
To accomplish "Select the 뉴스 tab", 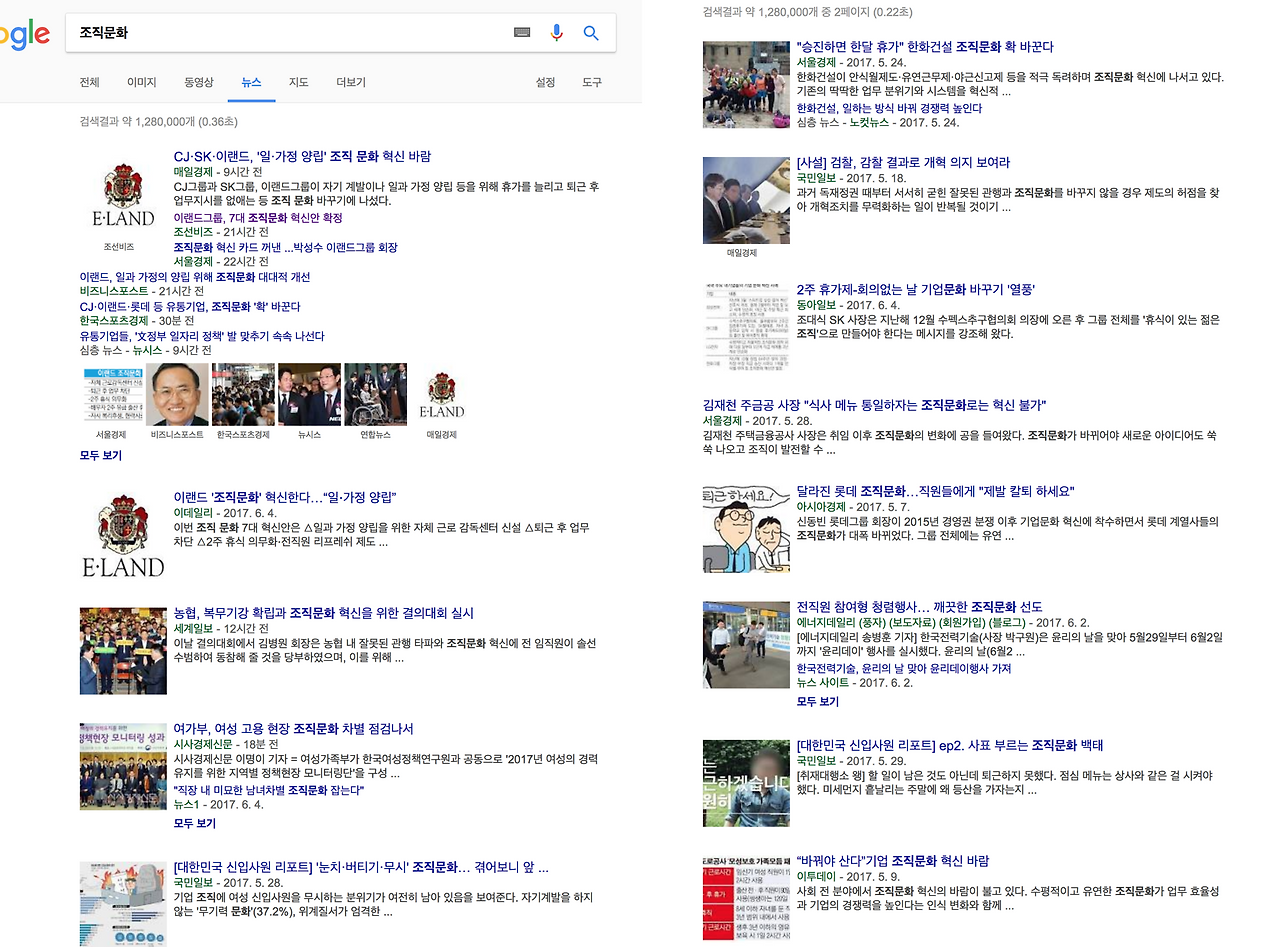I will tap(251, 82).
